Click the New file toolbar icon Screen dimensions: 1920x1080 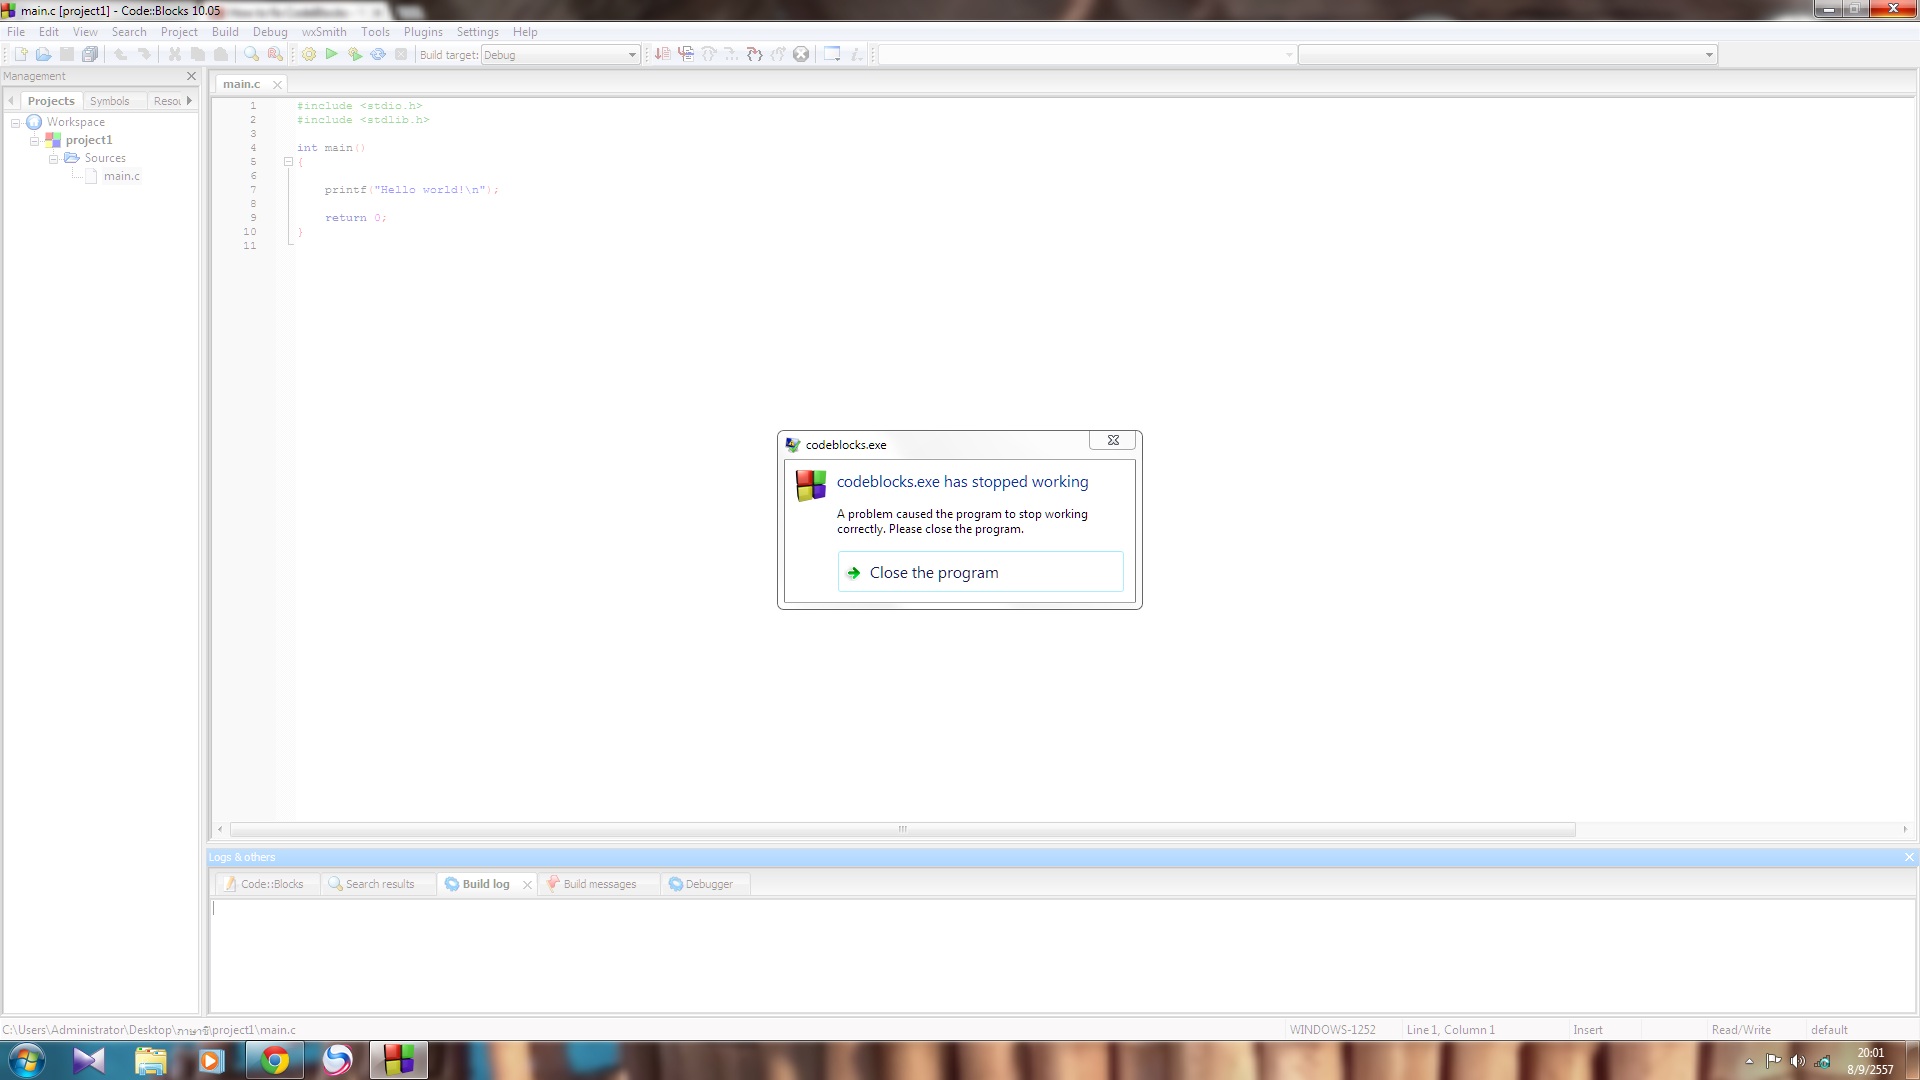click(20, 54)
